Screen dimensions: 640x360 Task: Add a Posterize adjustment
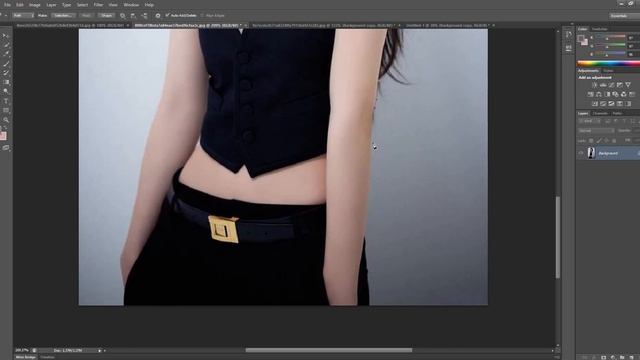[603, 104]
